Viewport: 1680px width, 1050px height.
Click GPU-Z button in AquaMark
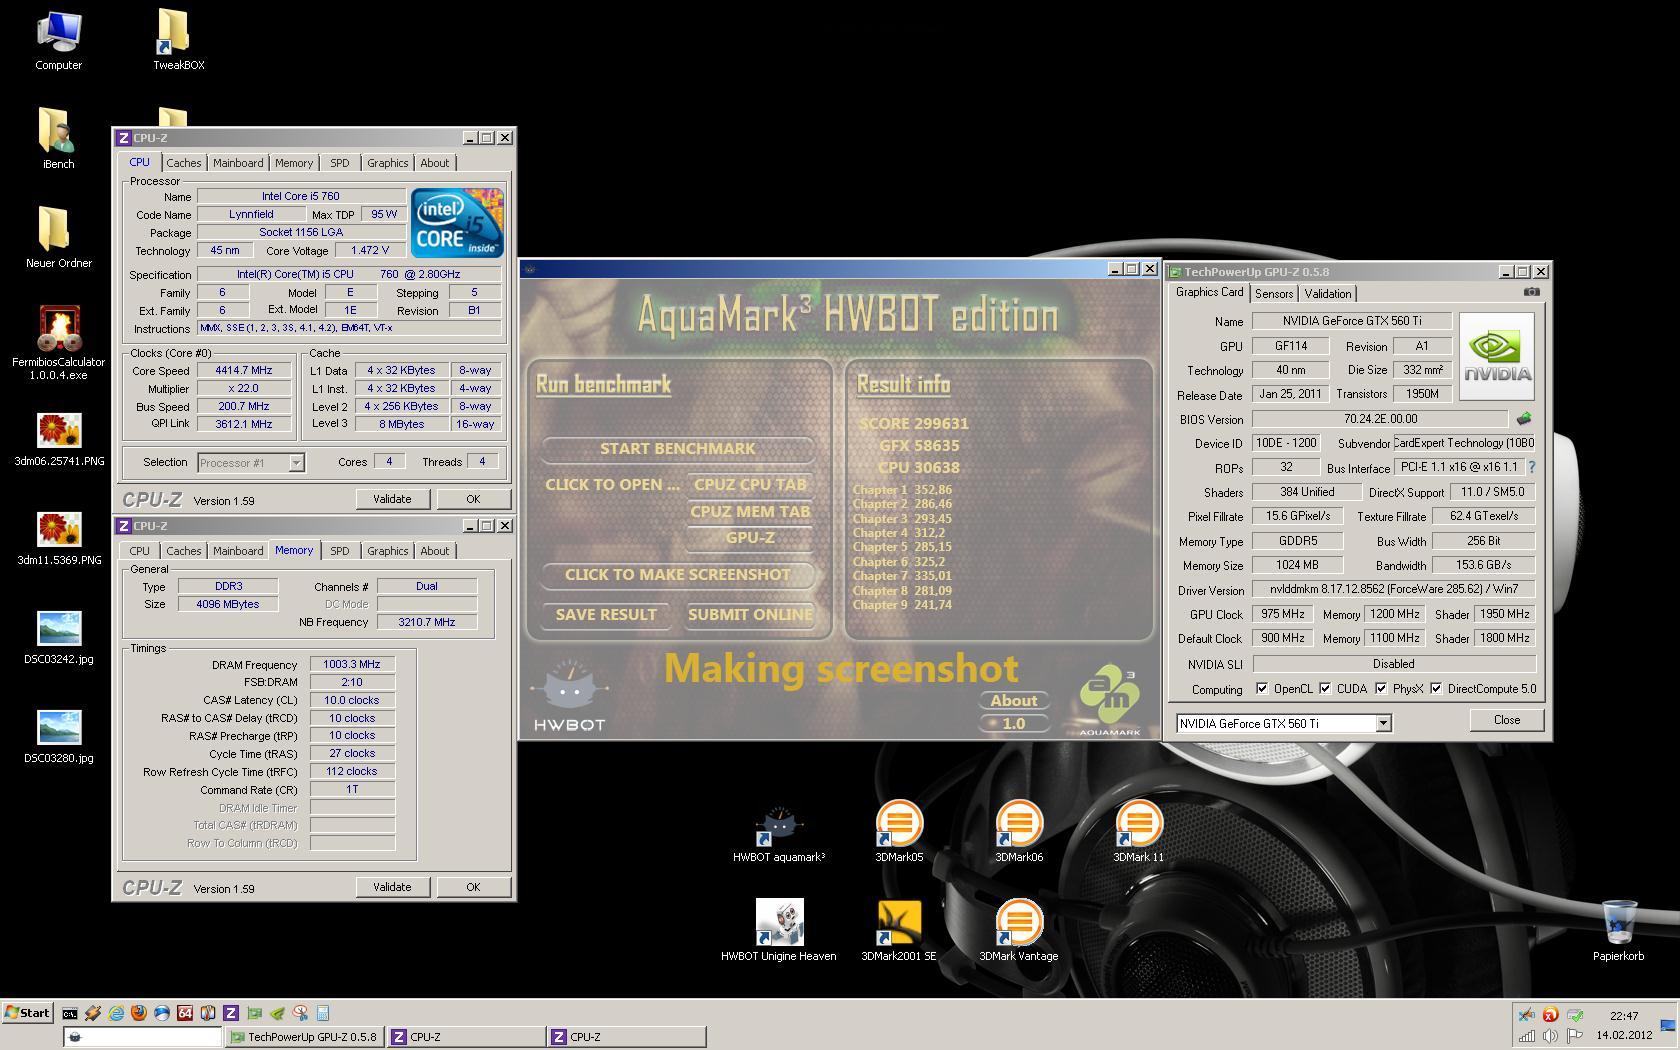pos(750,538)
